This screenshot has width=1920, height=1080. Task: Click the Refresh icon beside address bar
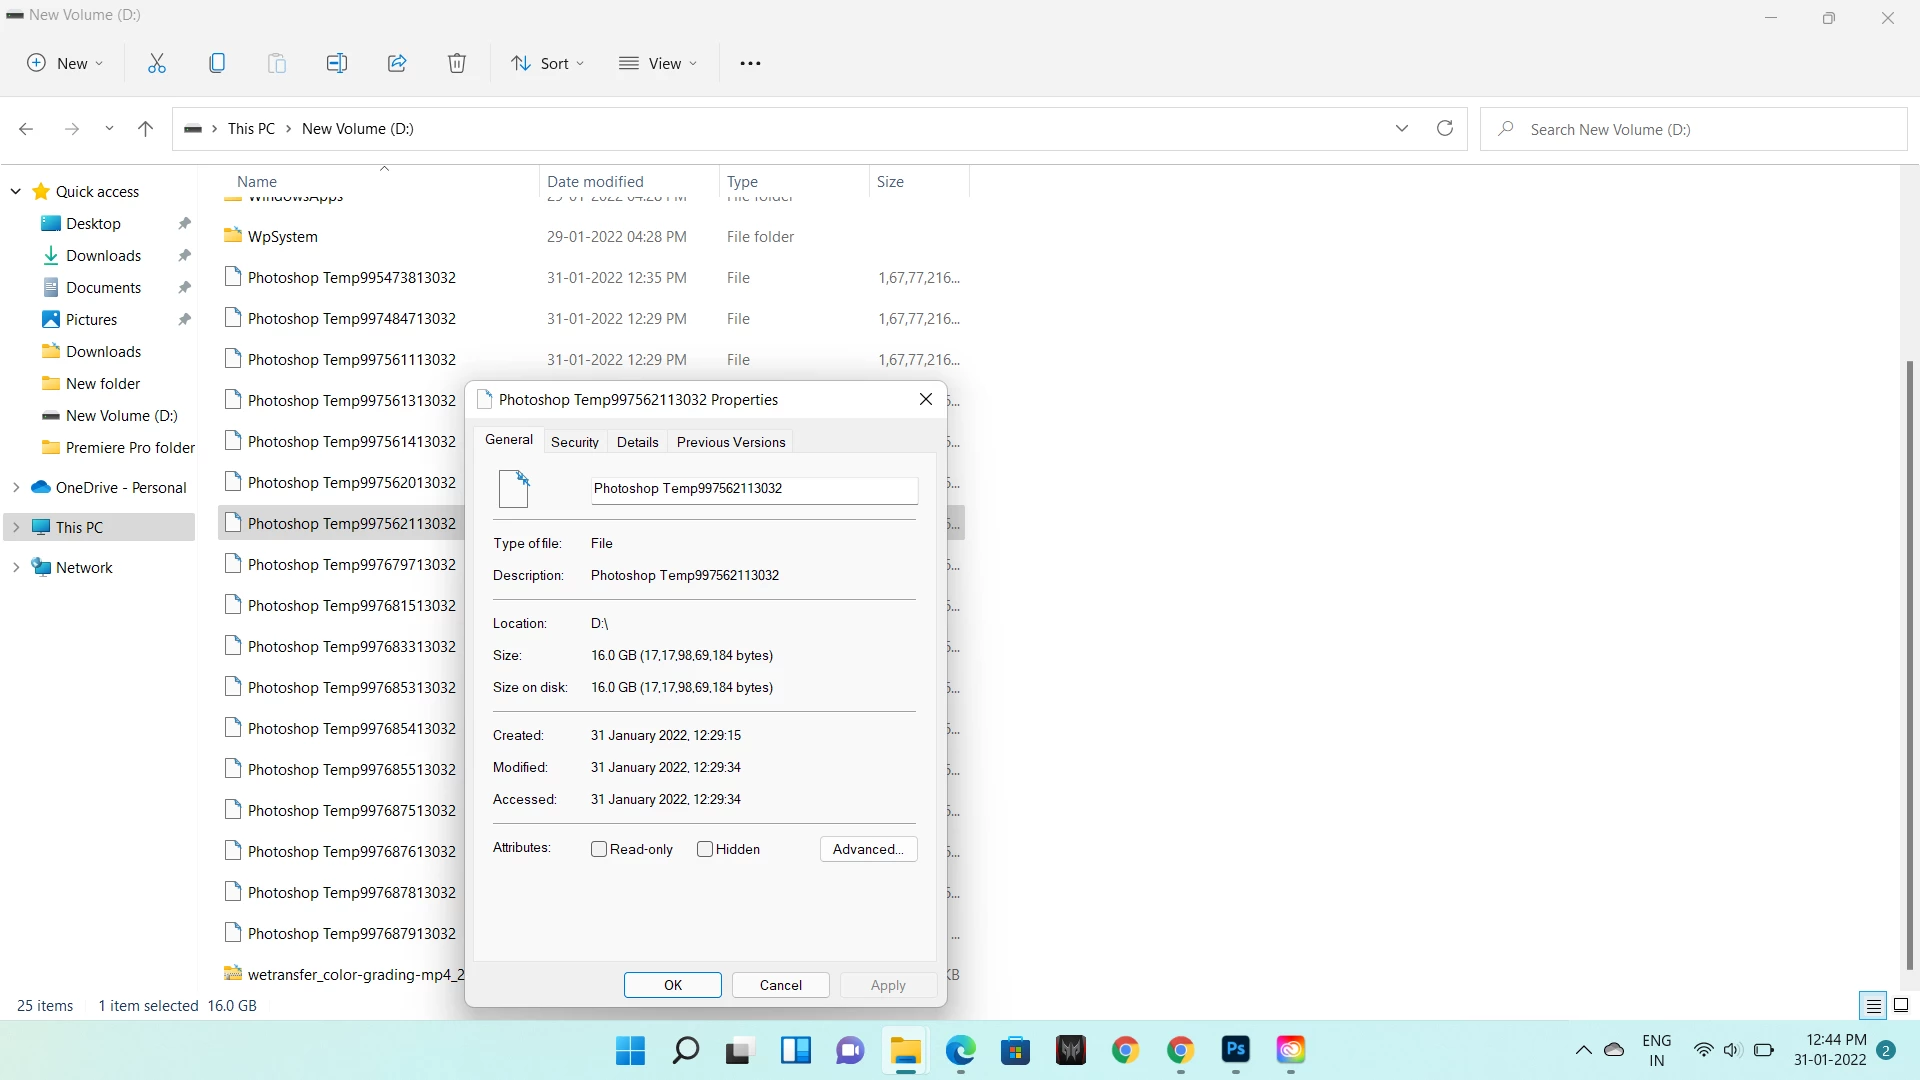tap(1445, 128)
